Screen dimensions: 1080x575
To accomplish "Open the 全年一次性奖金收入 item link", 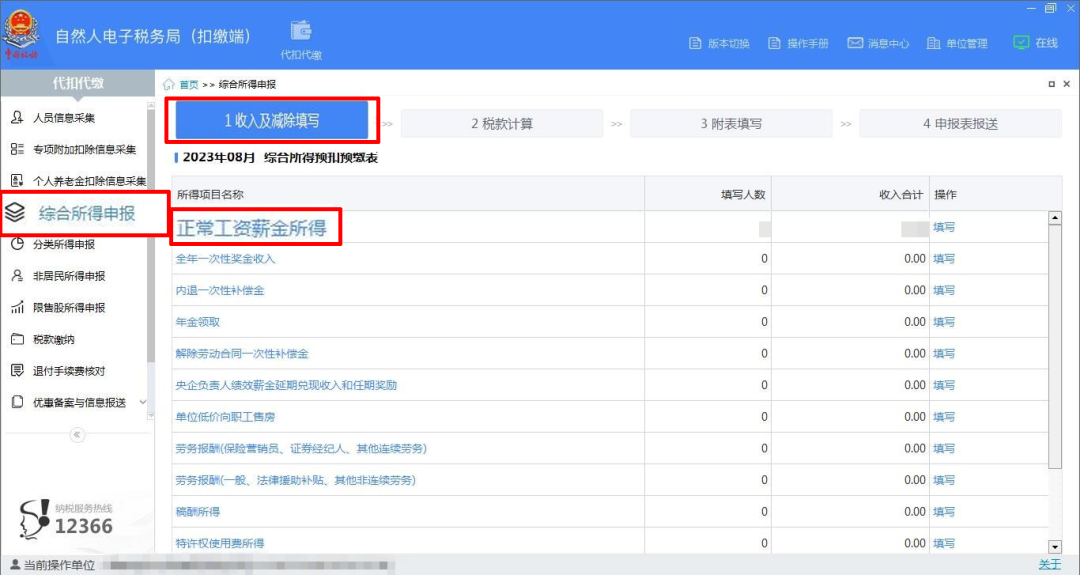I will coord(225,259).
